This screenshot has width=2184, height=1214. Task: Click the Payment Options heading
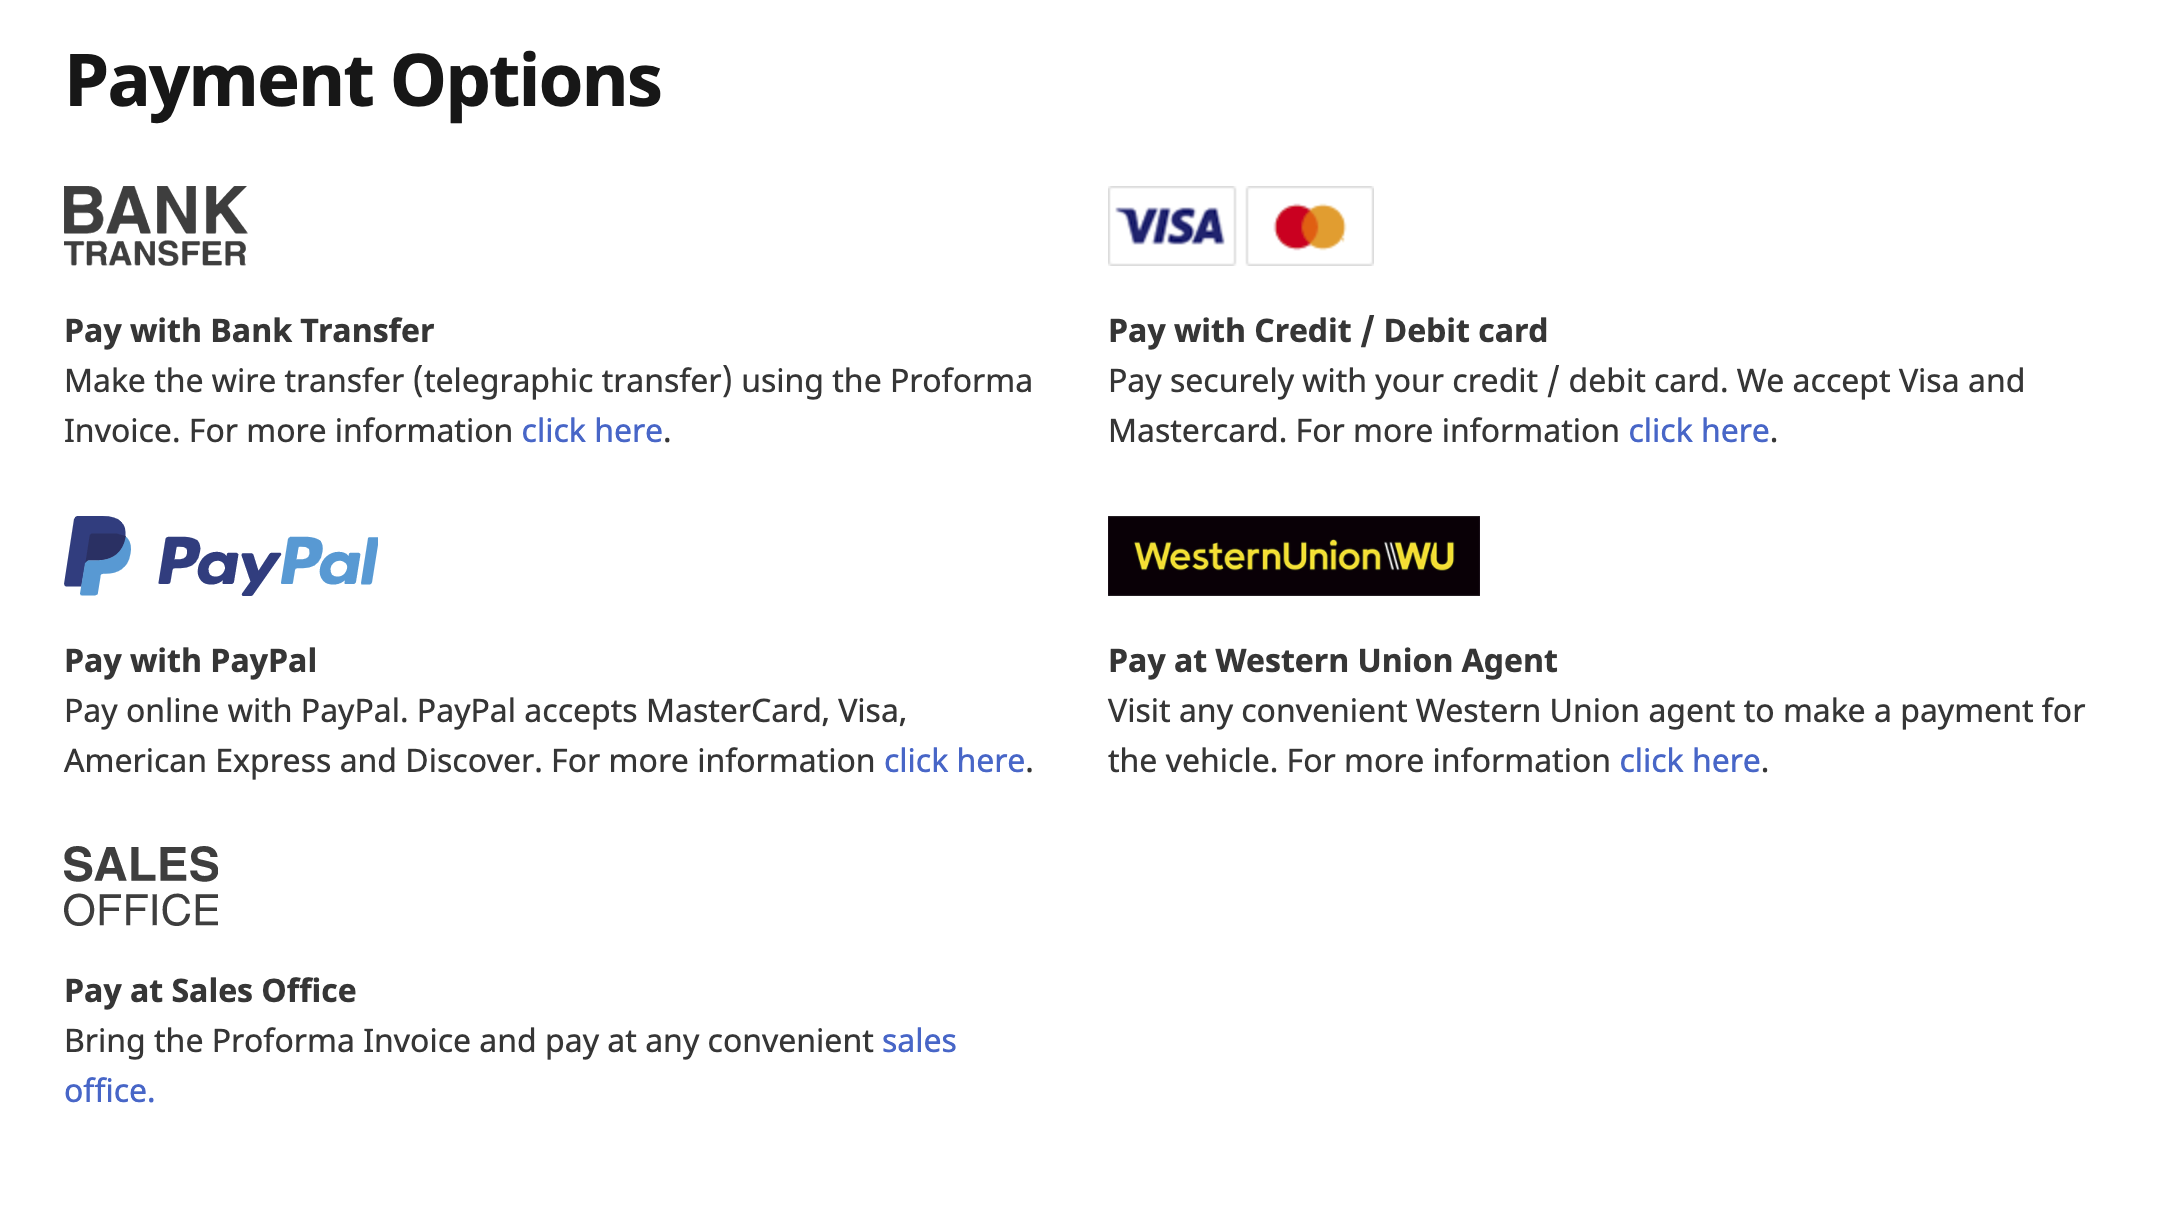(363, 81)
